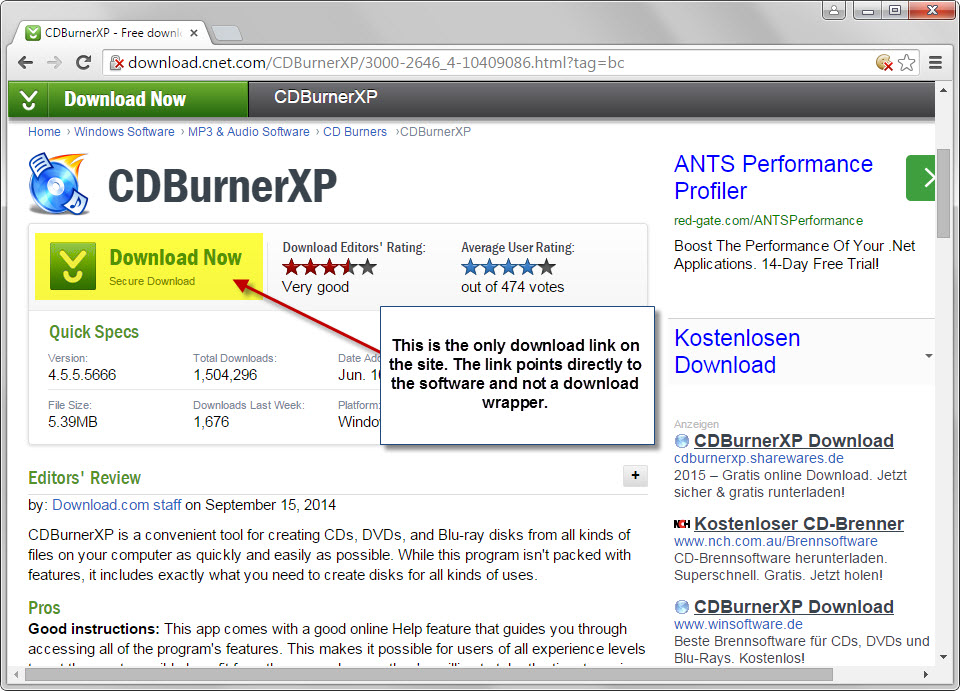960x691 pixels.
Task: Click the vertical scrollbar up arrow
Action: pyautogui.click(x=943, y=91)
